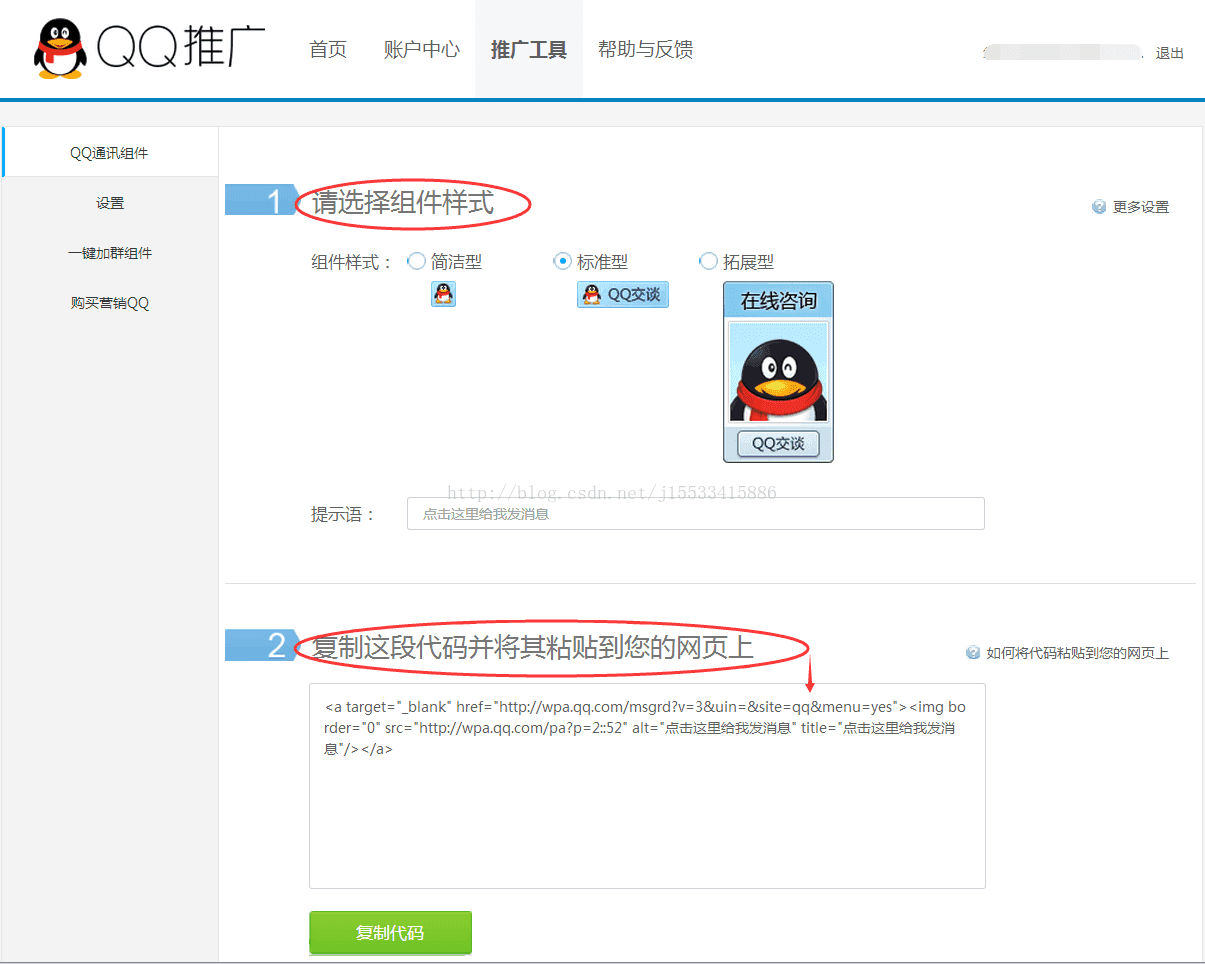Screen dimensions: 1205x964
Task: Open 如何将代码粘贴到您的网页上 help link
Action: [x=1078, y=653]
